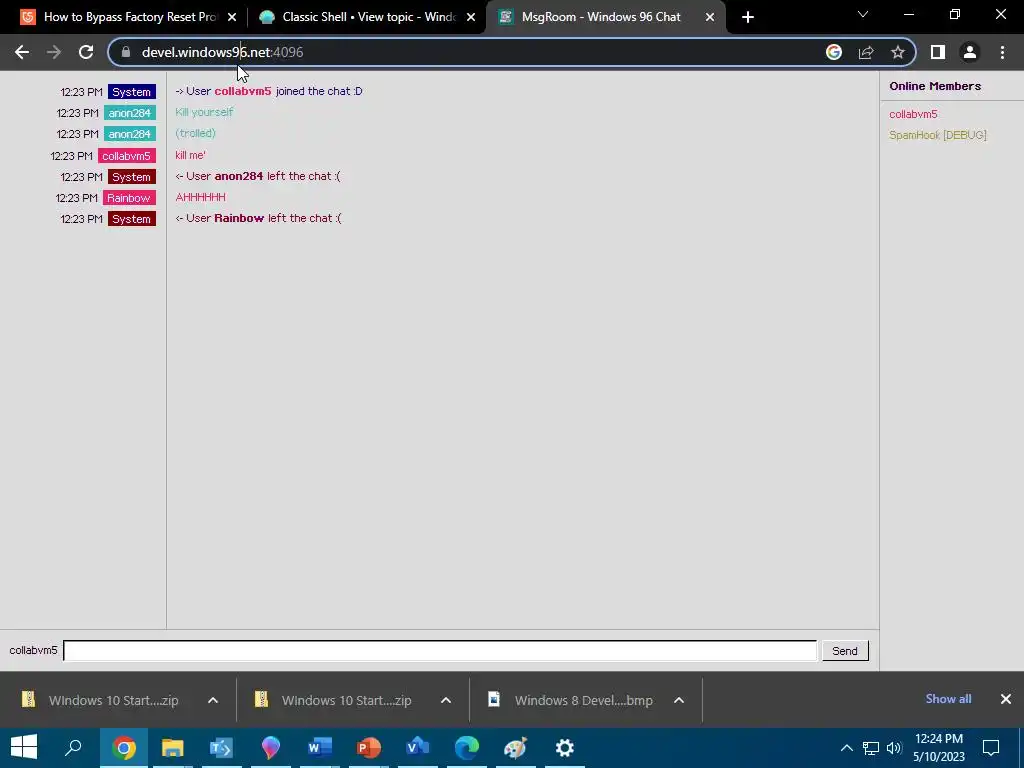Send the chat message
The image size is (1024, 768).
tap(845, 650)
